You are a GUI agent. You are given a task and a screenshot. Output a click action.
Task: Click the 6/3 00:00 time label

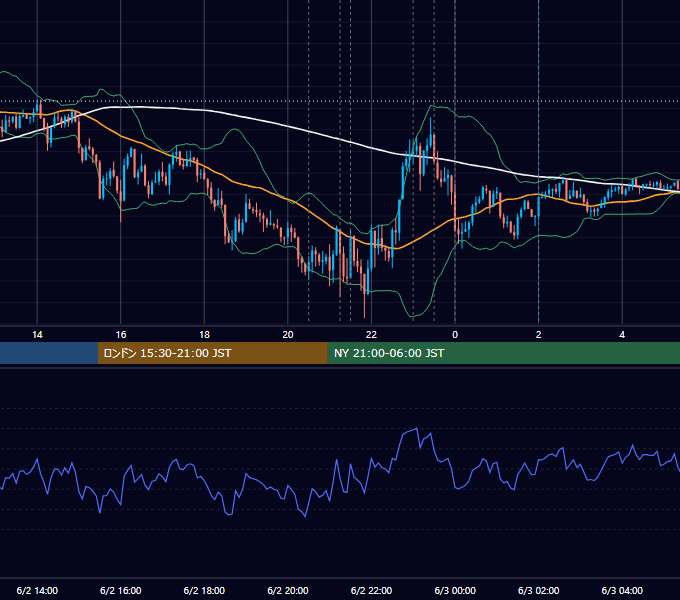(455, 590)
